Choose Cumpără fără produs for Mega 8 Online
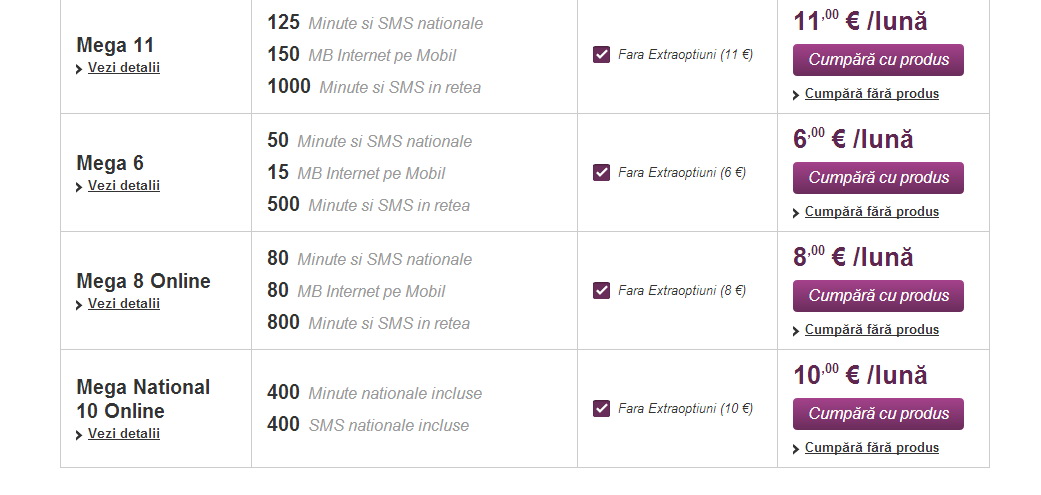This screenshot has width=1041, height=495. tap(871, 330)
